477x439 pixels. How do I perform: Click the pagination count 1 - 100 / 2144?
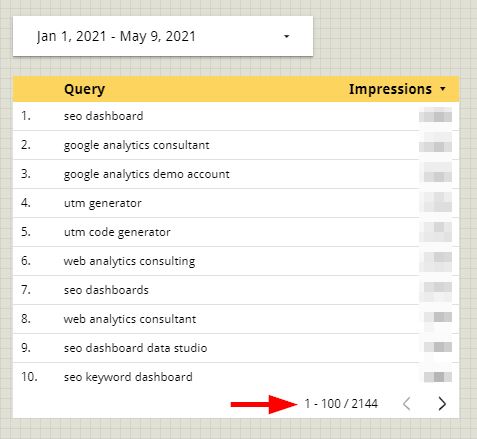point(341,404)
